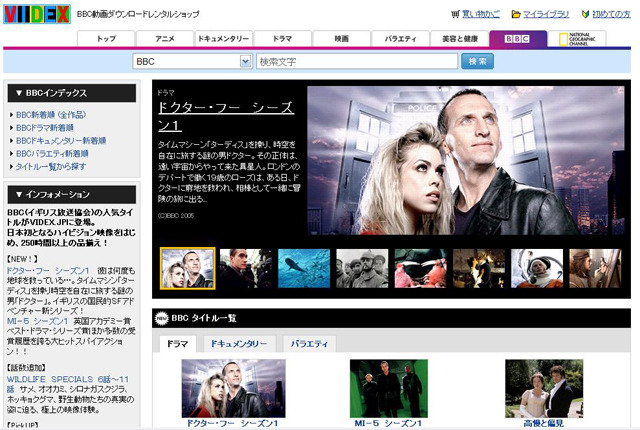Select the dark couple carousel thumbnail
This screenshot has height=430, width=640.
tap(479, 268)
